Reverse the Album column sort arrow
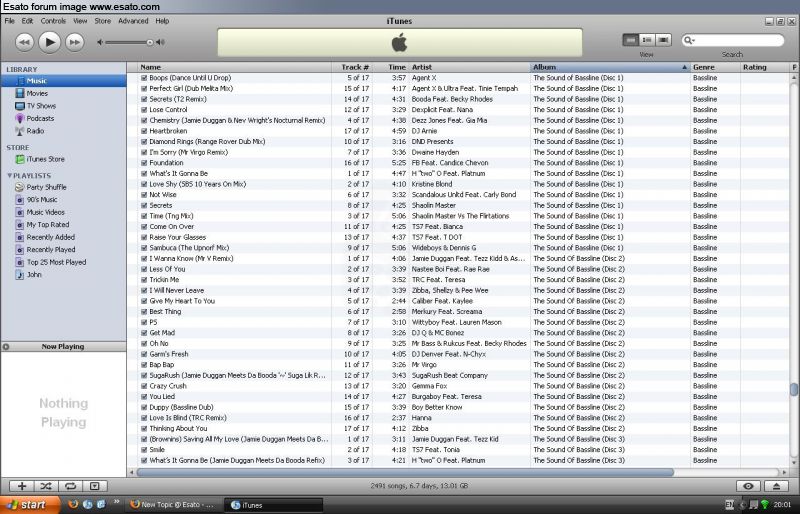 [x=684, y=67]
